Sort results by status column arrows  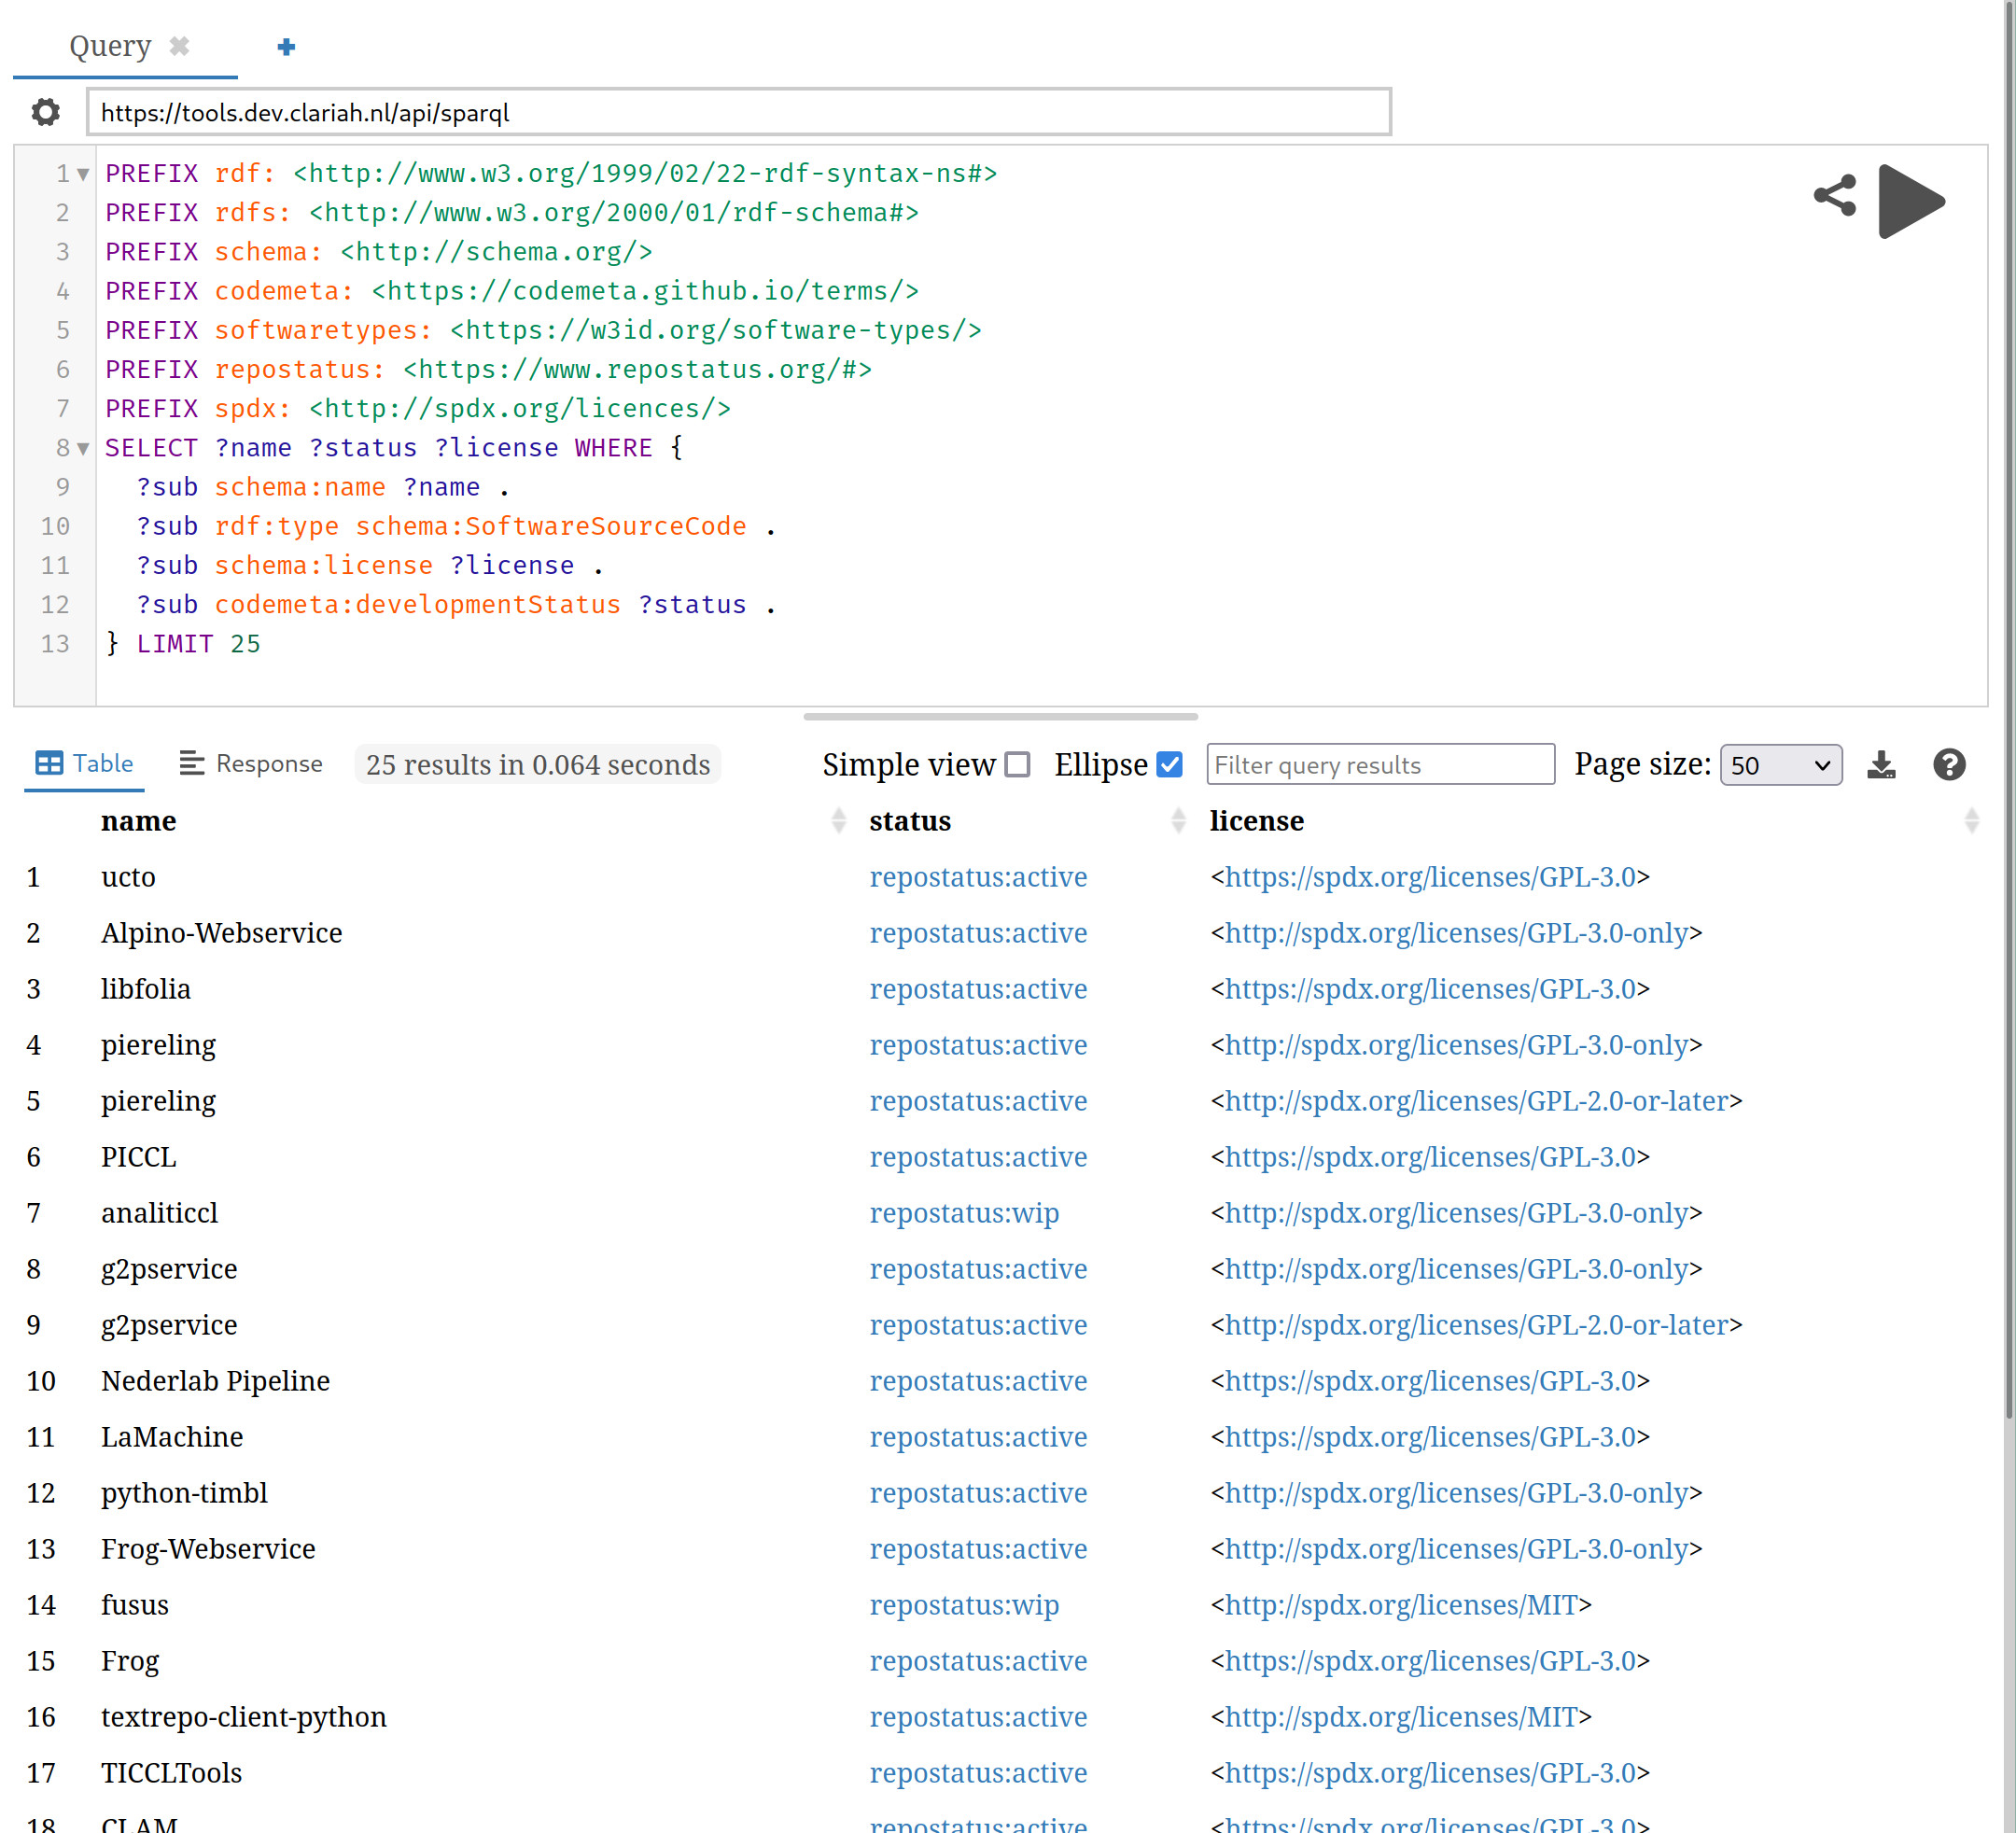pyautogui.click(x=1178, y=821)
